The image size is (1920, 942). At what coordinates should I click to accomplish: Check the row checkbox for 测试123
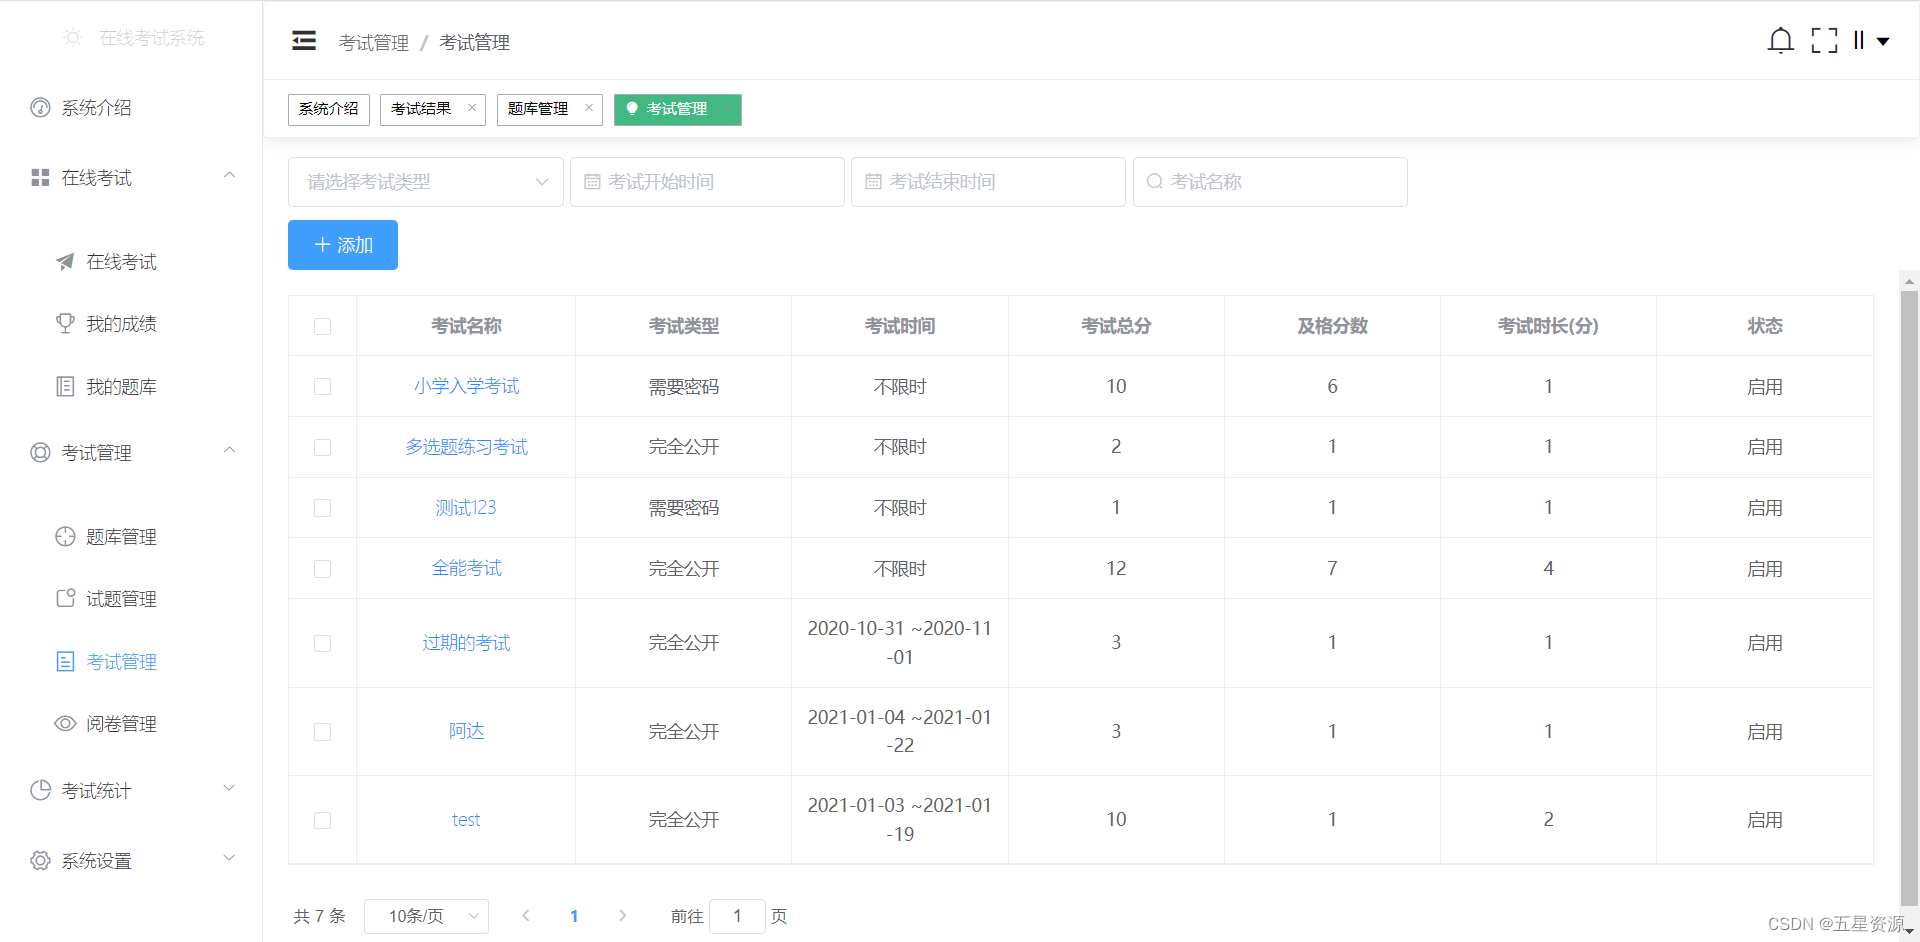coord(322,508)
